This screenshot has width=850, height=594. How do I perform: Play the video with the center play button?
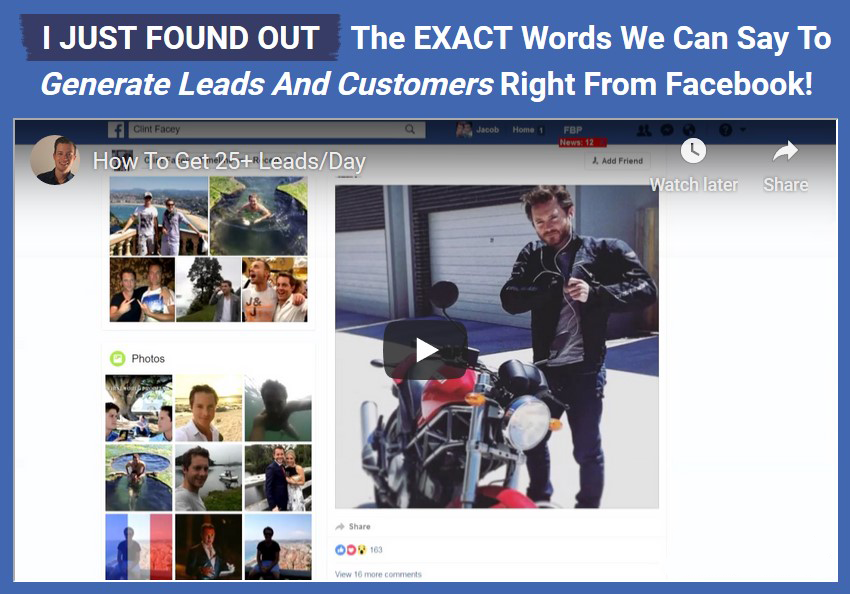[426, 350]
